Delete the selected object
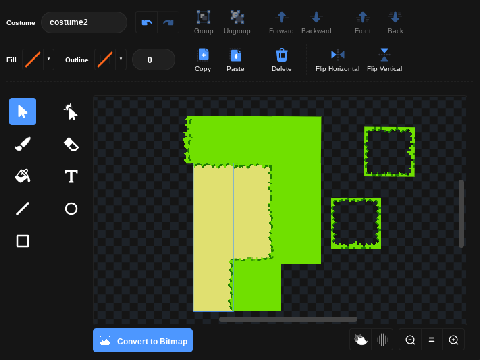This screenshot has height=360, width=480. [x=281, y=60]
